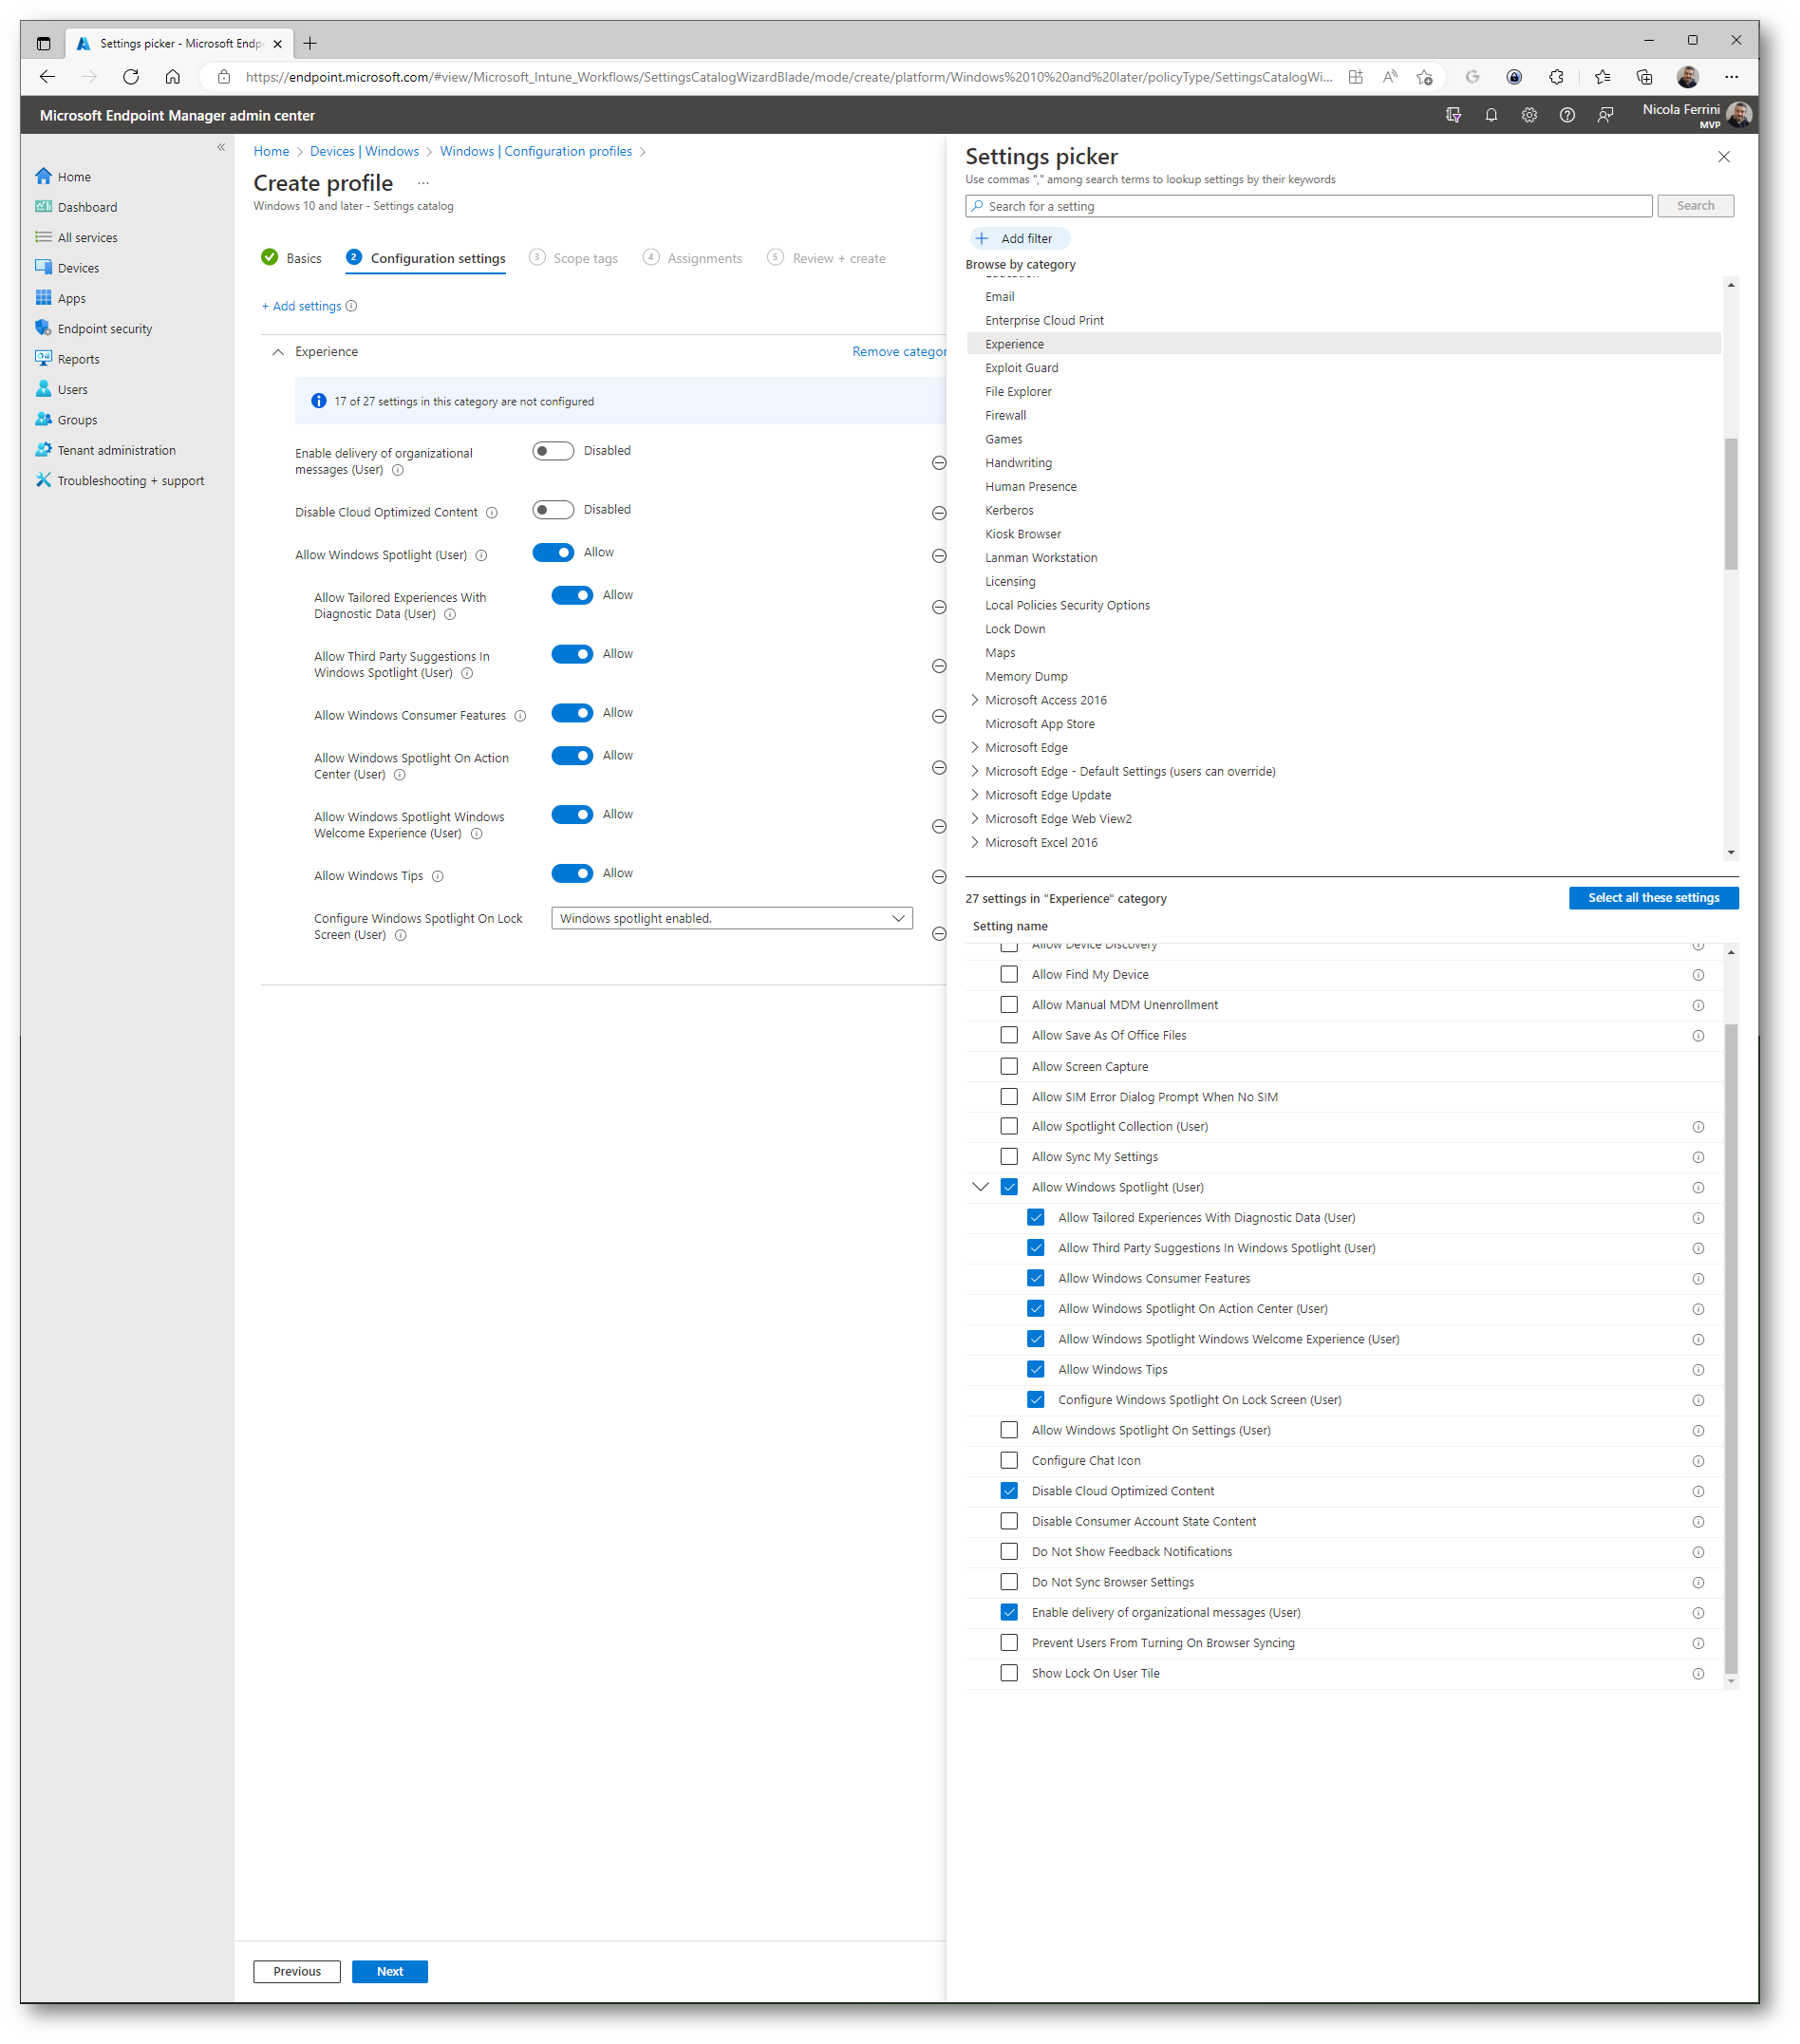
Task: Check Allow Find My Device
Action: click(x=1009, y=974)
